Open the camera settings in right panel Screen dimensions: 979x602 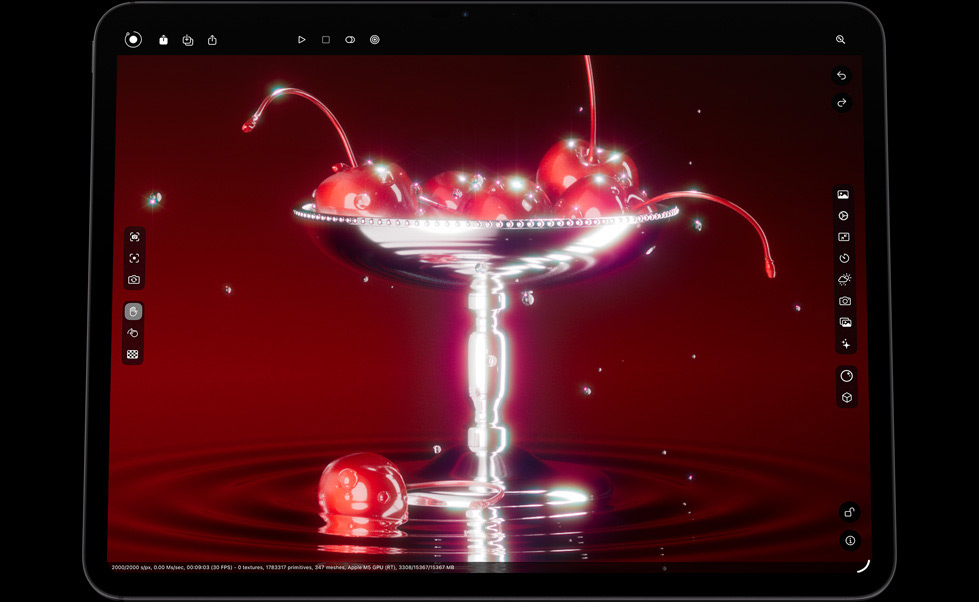coord(844,301)
